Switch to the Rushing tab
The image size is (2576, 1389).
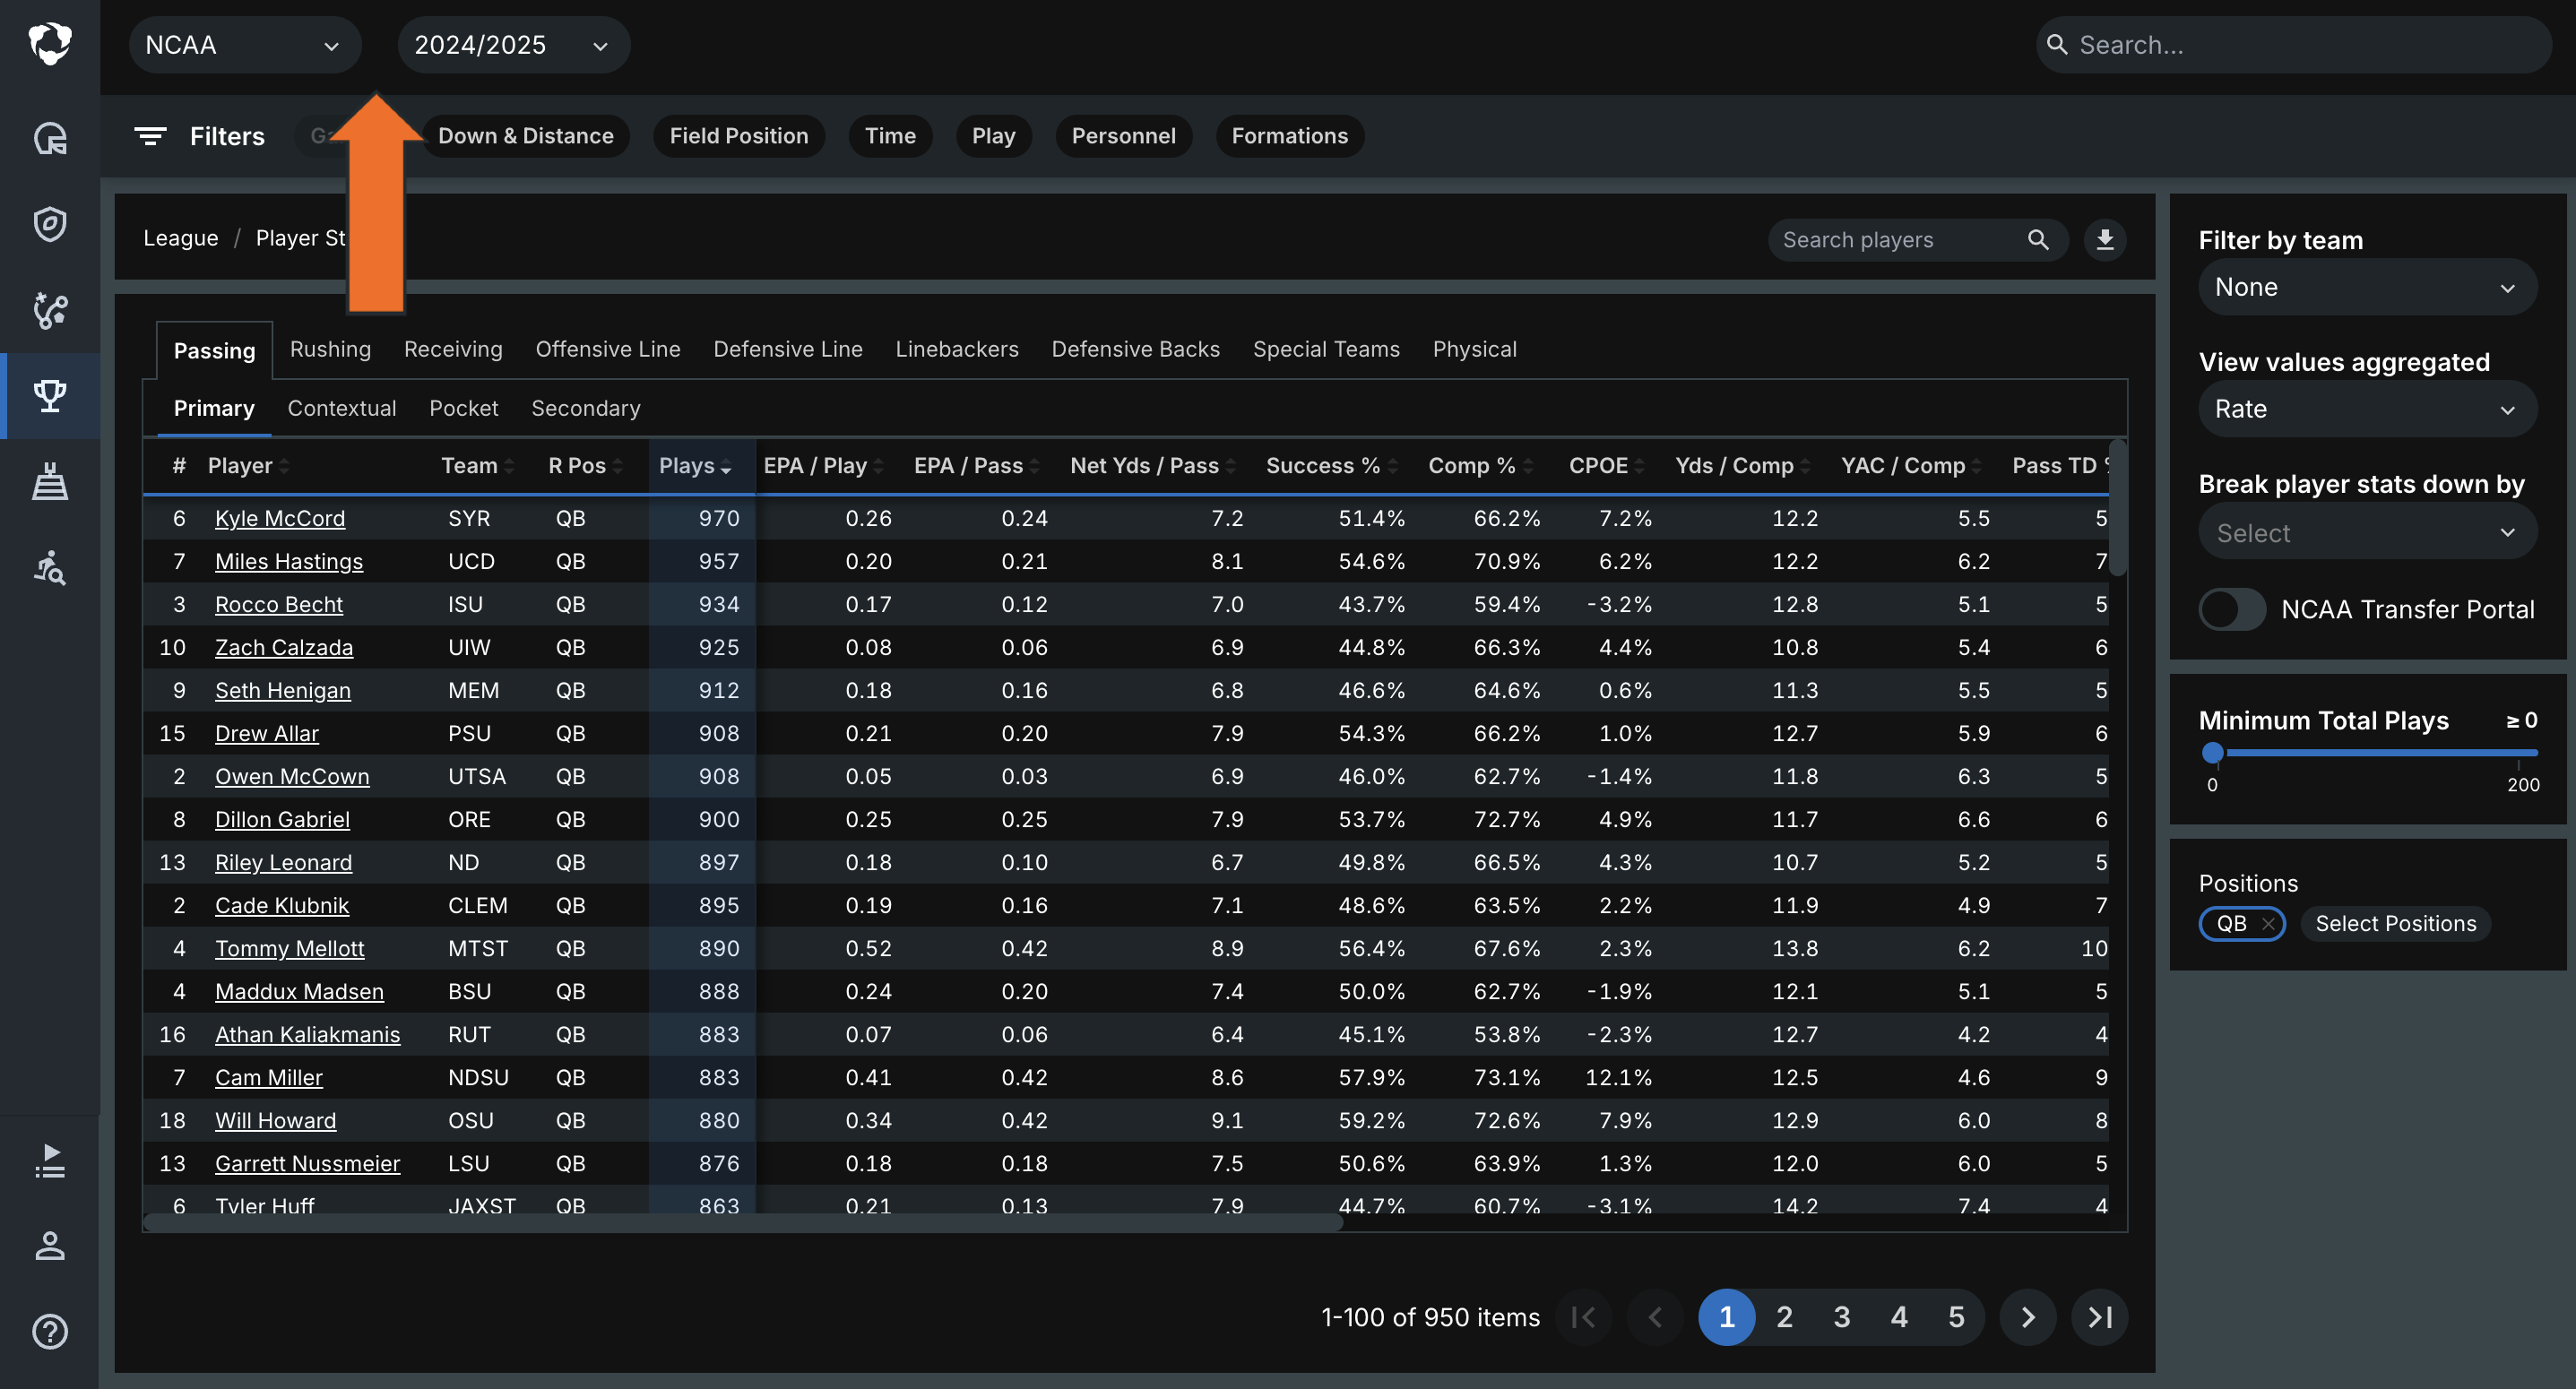[330, 349]
